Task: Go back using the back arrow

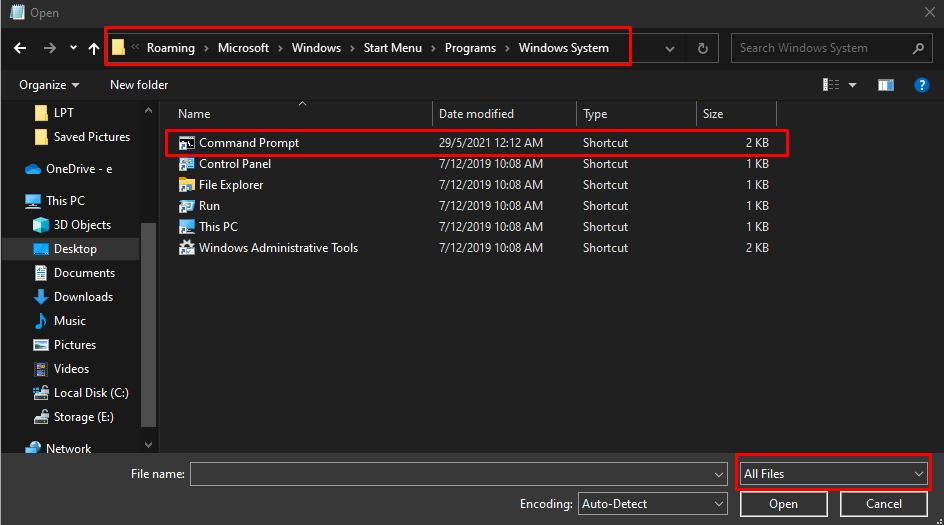Action: point(20,48)
